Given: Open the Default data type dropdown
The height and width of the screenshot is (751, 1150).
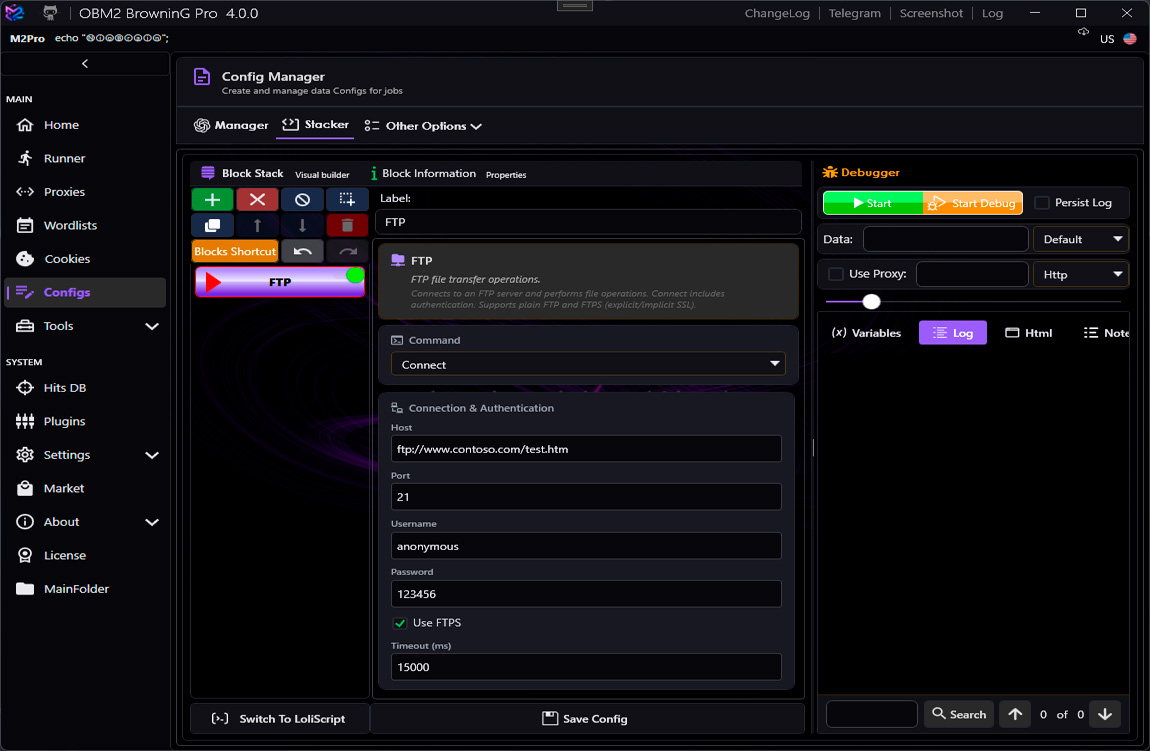Looking at the screenshot, I should (x=1080, y=239).
